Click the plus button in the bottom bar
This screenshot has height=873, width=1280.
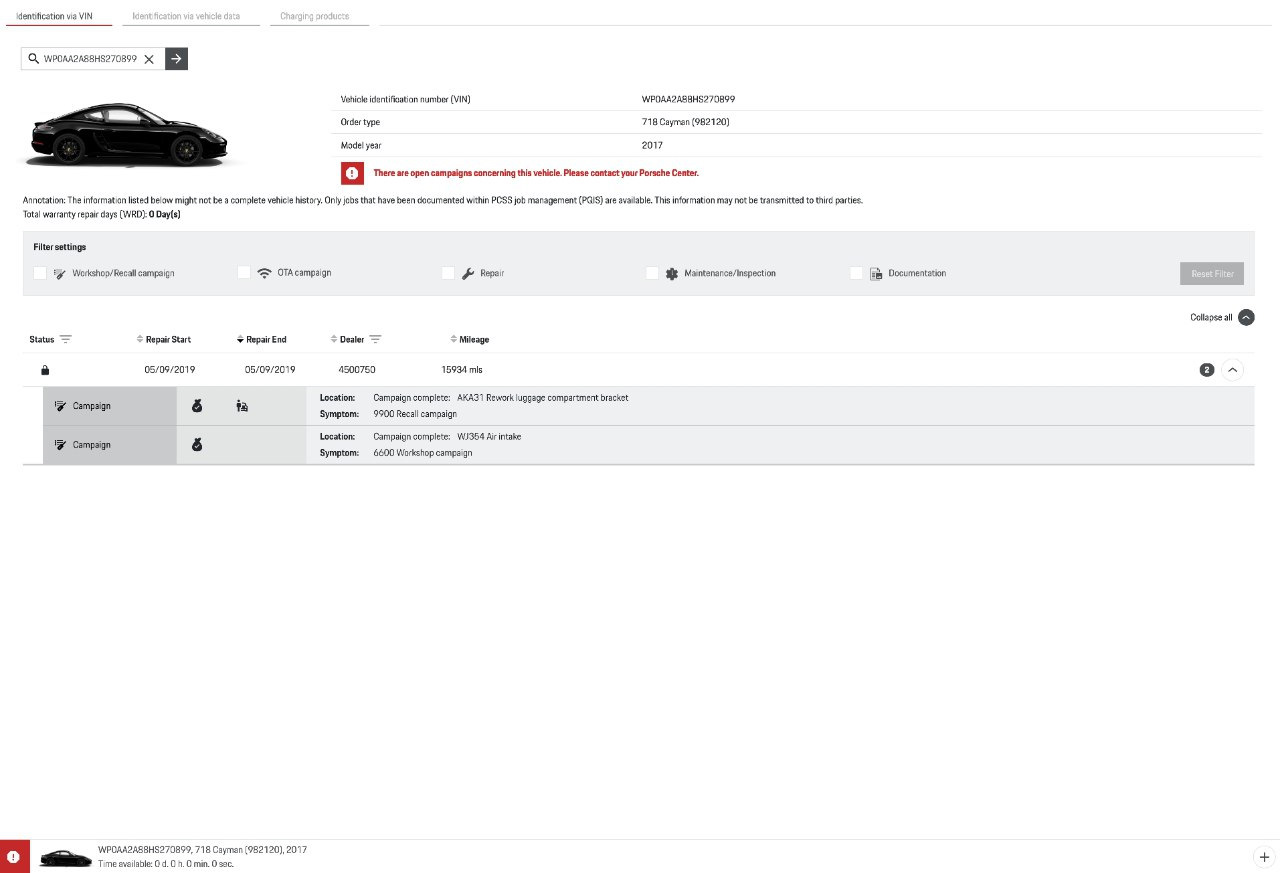point(1263,857)
